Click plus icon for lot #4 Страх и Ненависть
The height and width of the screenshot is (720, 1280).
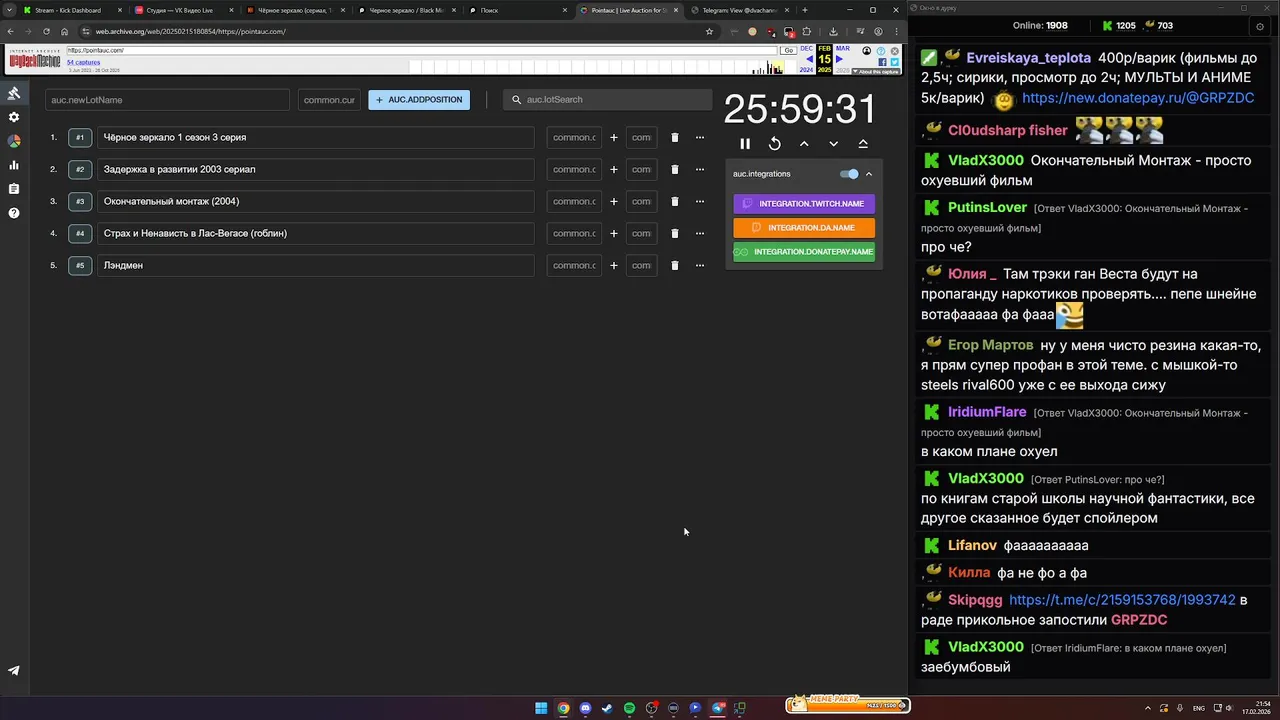pos(614,233)
